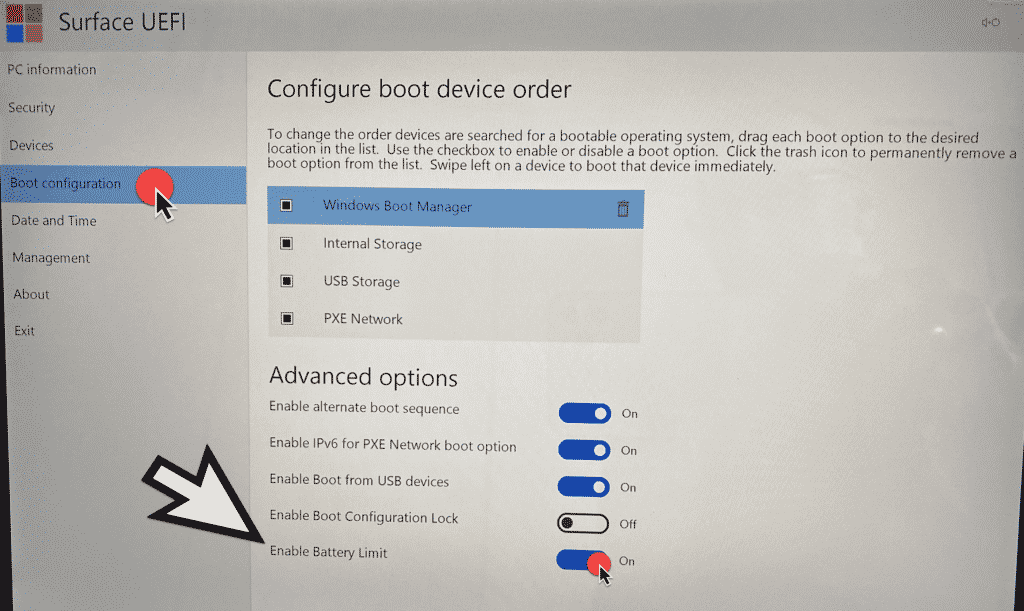
Task: Toggle Enable IPv6 for PXE Network switch
Action: pyautogui.click(x=584, y=450)
